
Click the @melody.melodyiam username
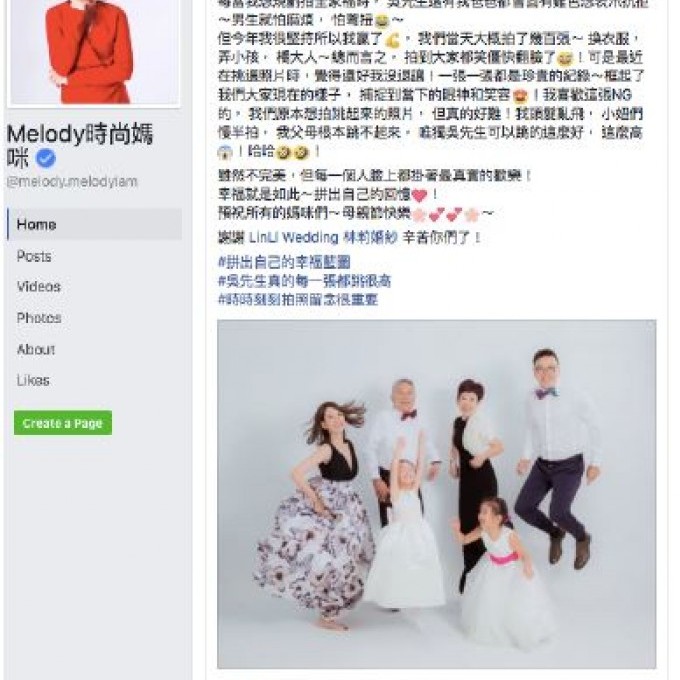(x=72, y=181)
